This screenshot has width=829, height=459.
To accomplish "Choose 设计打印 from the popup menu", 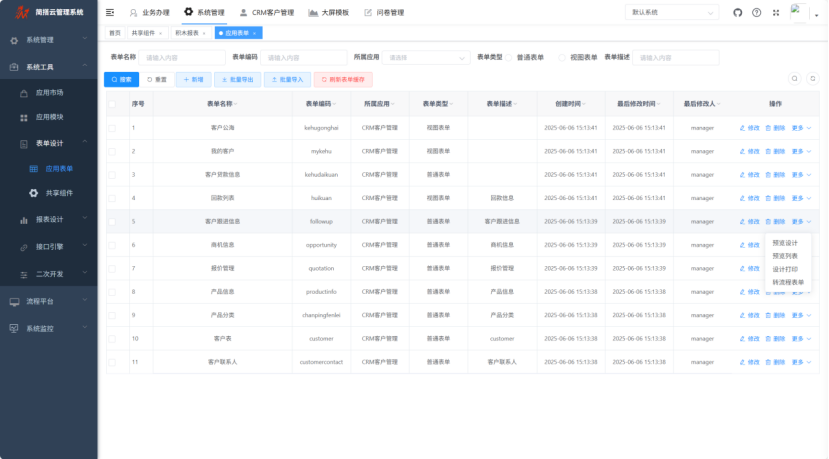I will point(785,269).
